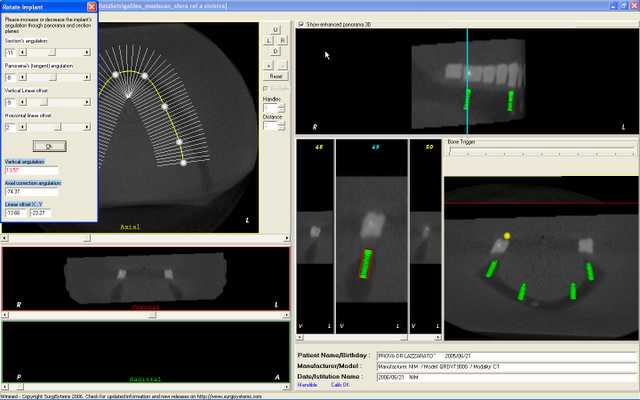Screen dimensions: 640x400
Task: Toggle the disabled checkbox below Reset
Action: pos(266,89)
